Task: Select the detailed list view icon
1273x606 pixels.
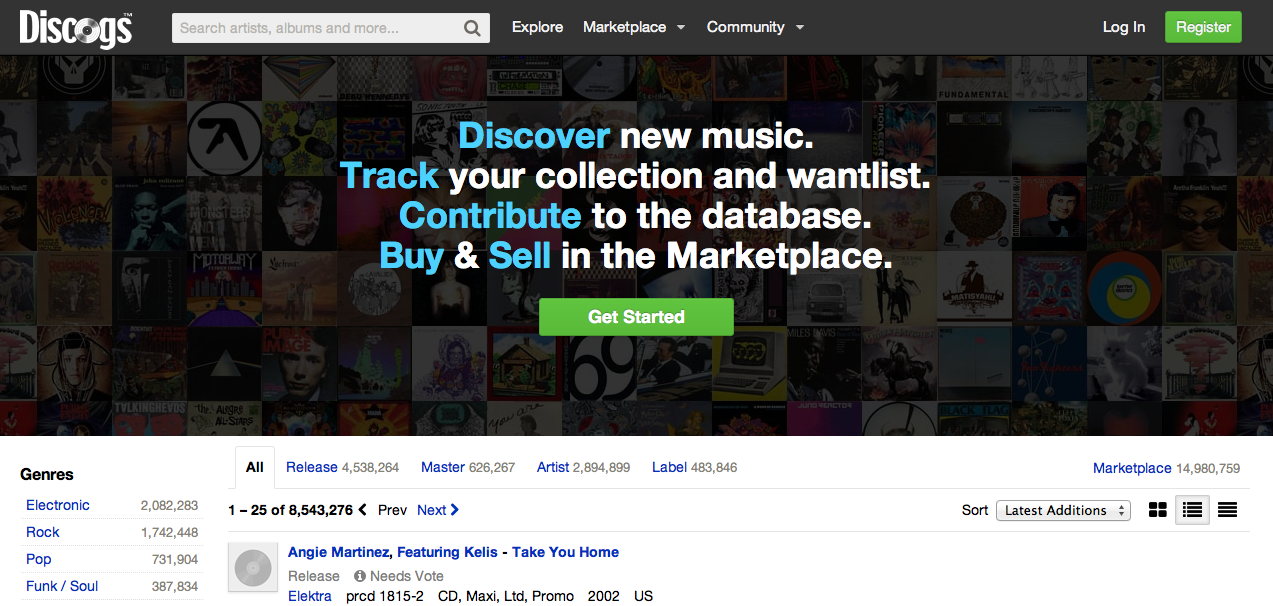Action: pos(1192,510)
